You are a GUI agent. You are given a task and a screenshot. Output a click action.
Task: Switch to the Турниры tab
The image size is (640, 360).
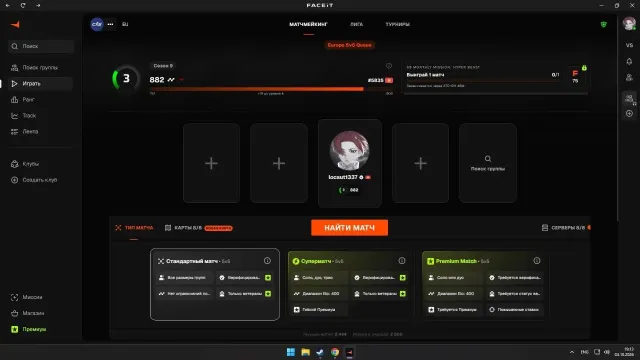398,24
